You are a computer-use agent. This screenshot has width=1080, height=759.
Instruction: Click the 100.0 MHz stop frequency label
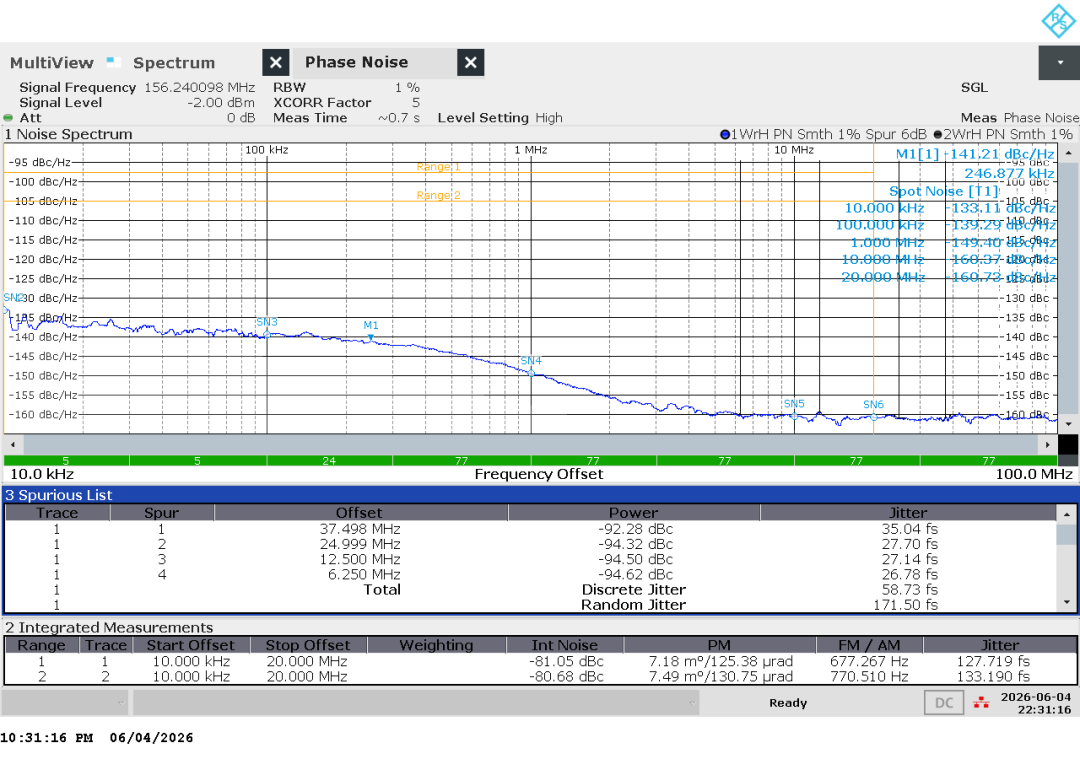click(x=1034, y=474)
